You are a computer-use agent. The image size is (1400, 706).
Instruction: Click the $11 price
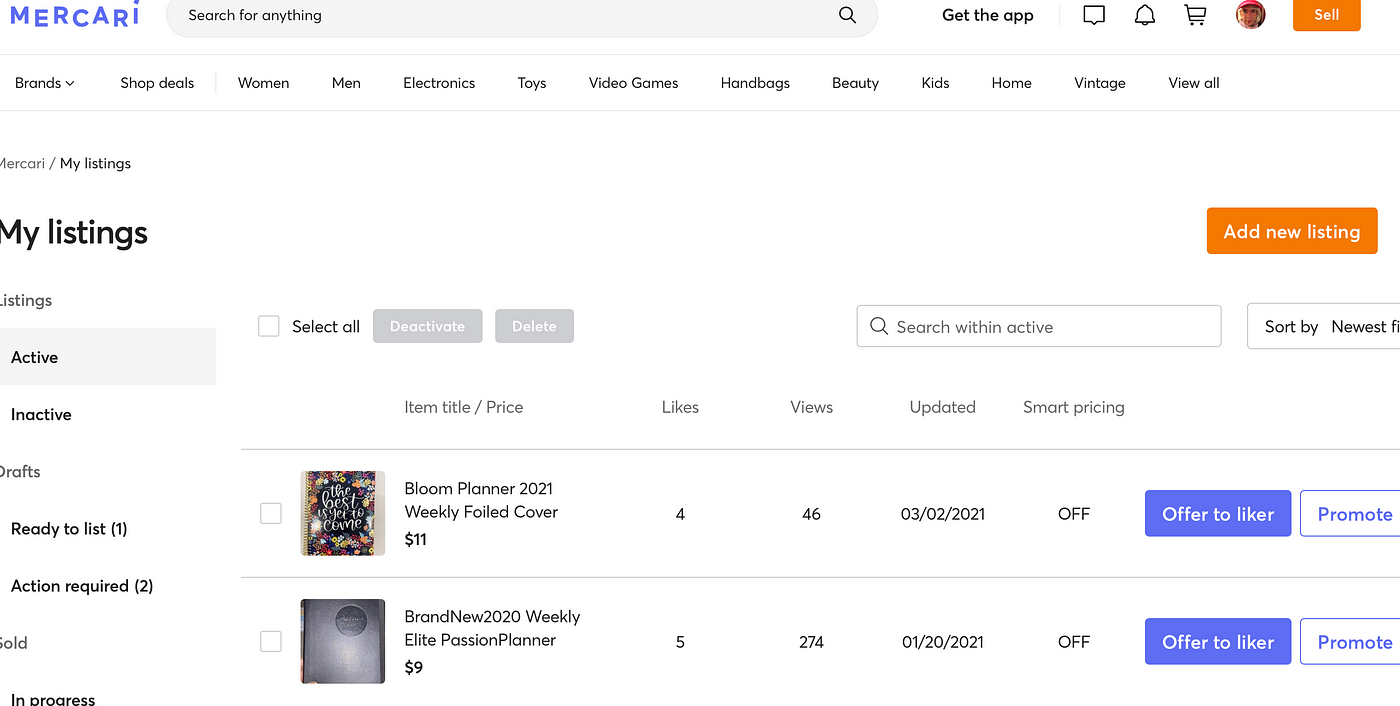415,539
